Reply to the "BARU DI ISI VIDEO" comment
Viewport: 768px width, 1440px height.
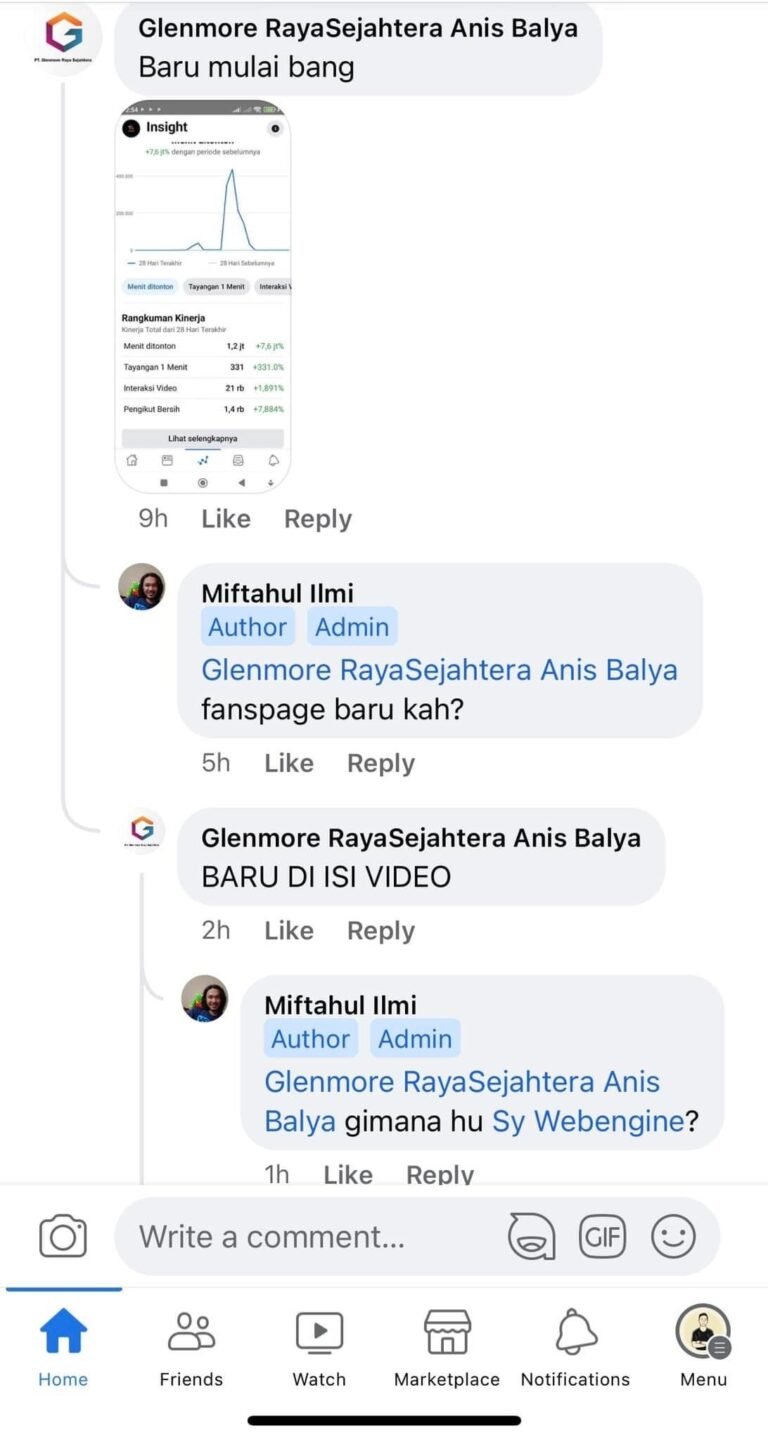pos(381,931)
